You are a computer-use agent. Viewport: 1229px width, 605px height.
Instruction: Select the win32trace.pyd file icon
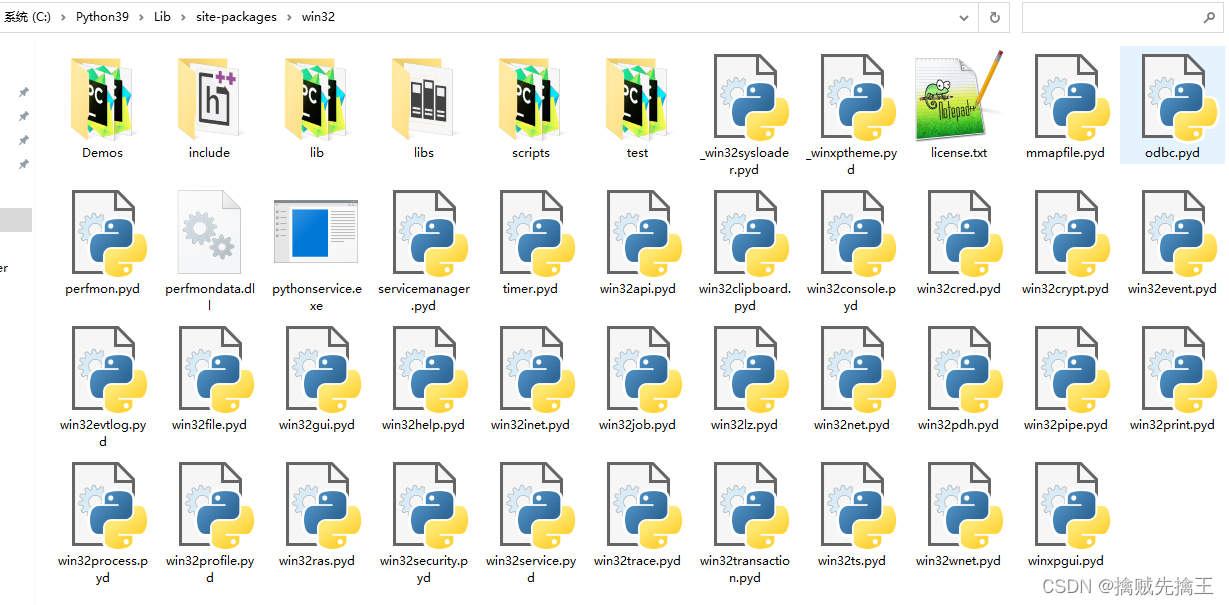645,506
